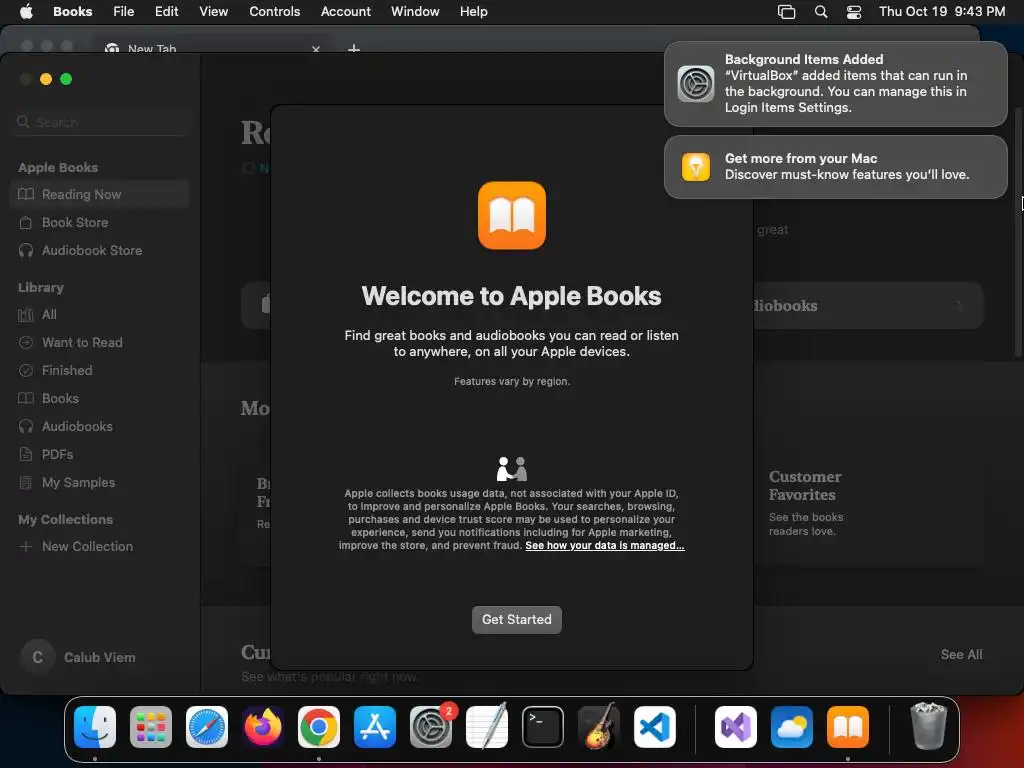Open the Window menu
The width and height of the screenshot is (1024, 768).
tap(415, 12)
